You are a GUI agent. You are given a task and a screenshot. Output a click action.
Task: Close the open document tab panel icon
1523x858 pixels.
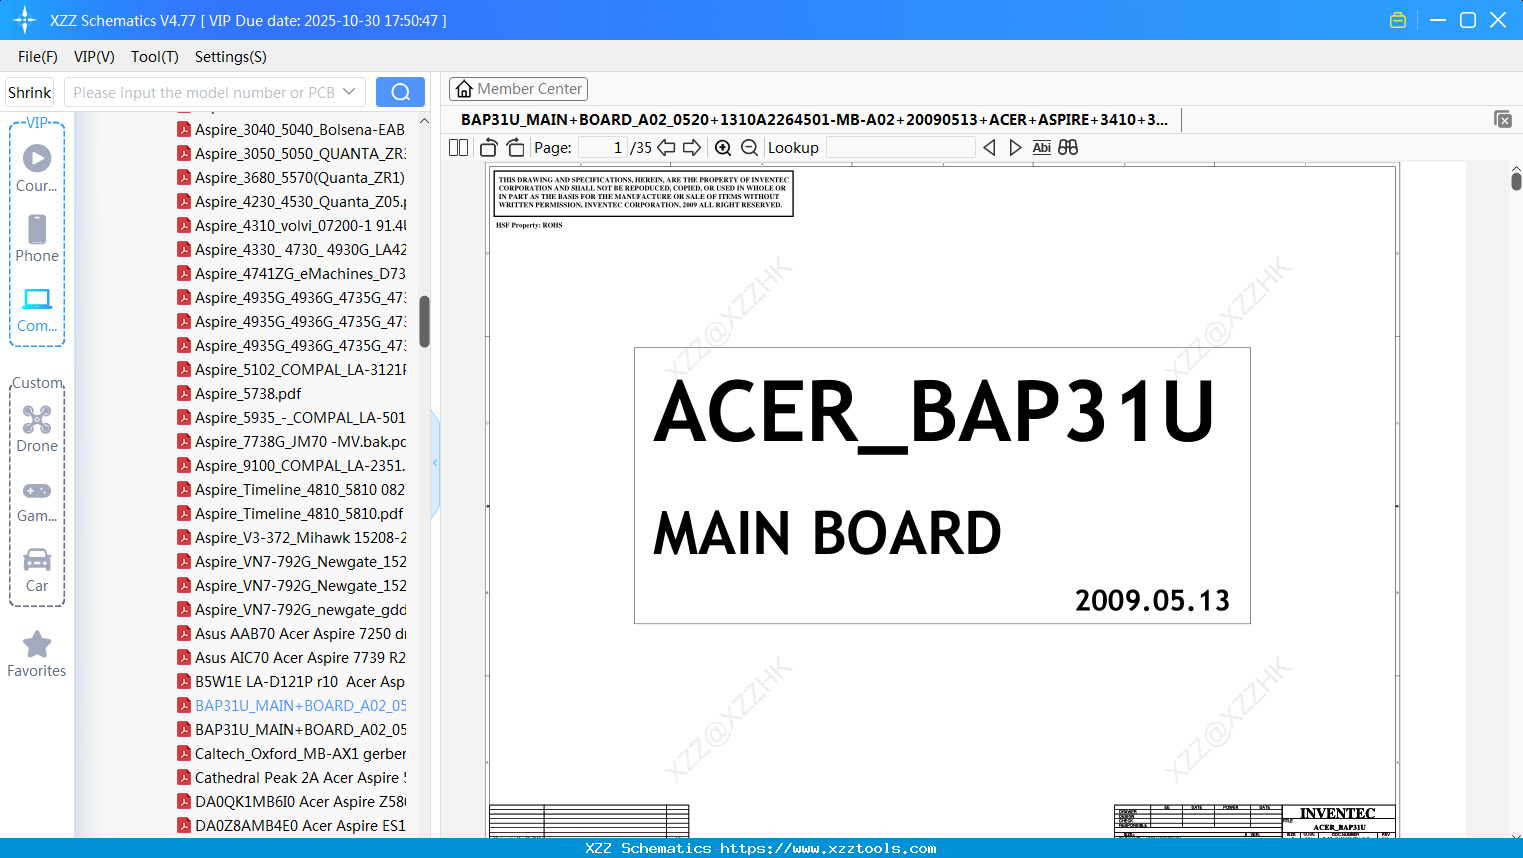[1503, 119]
